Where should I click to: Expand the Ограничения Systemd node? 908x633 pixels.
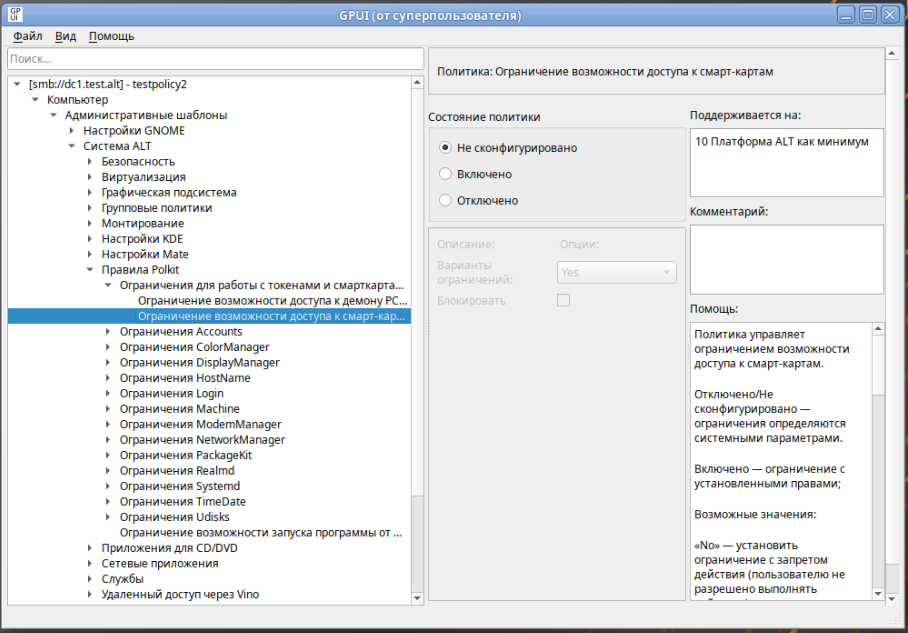(x=108, y=486)
